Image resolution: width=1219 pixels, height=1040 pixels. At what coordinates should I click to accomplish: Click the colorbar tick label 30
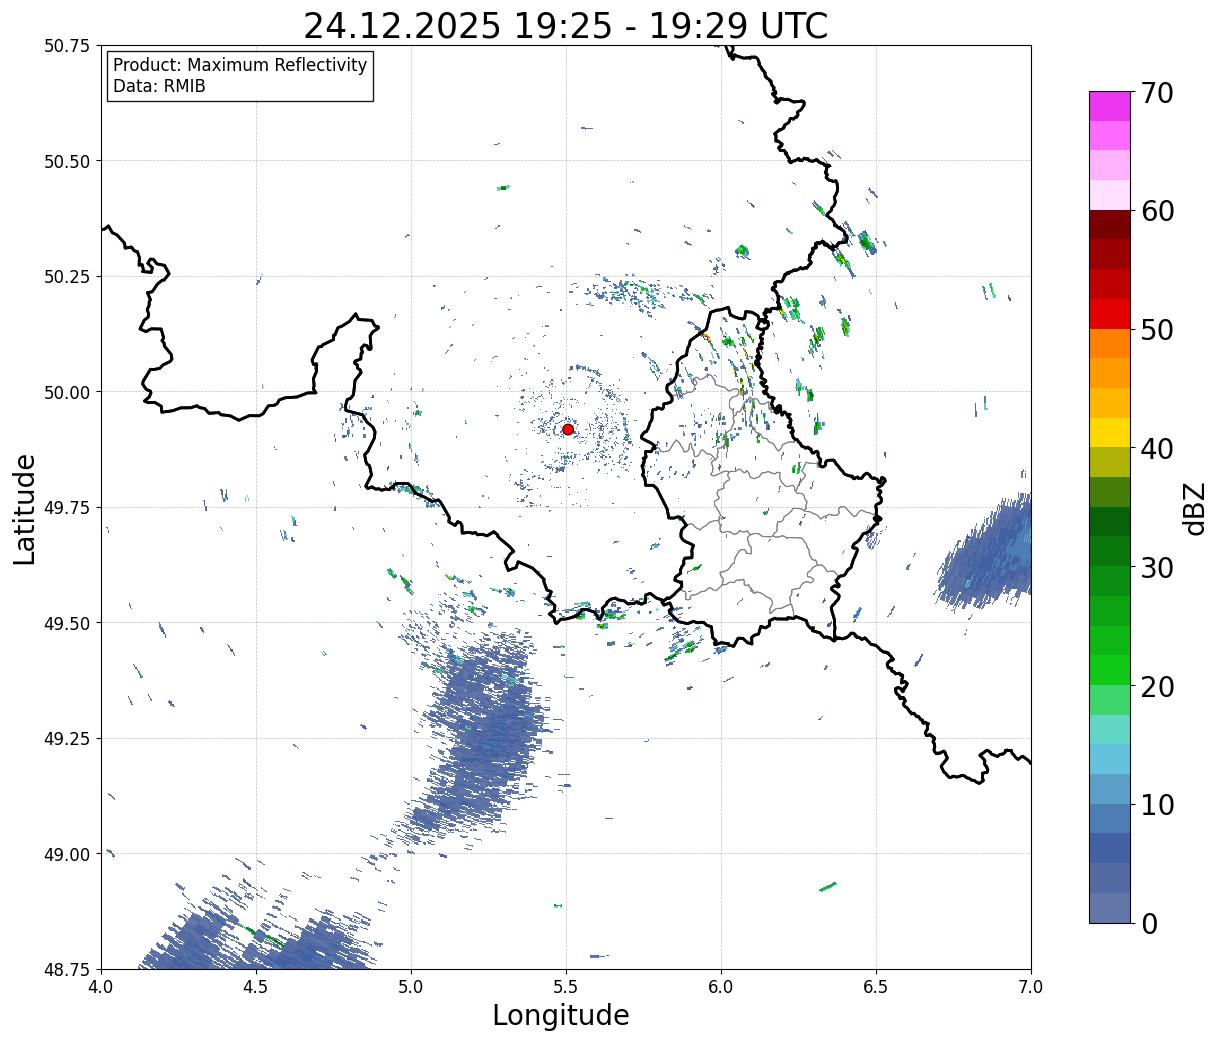coord(1157,568)
